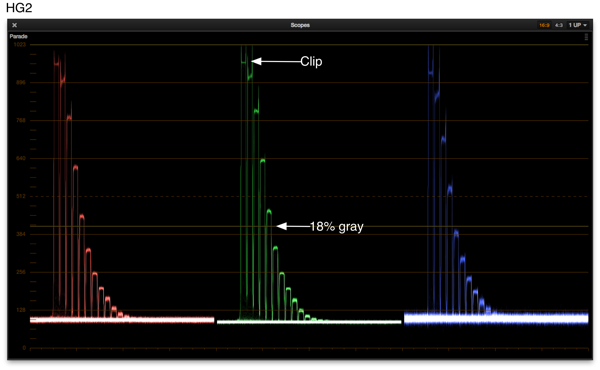Click the Scopes window title

point(300,25)
